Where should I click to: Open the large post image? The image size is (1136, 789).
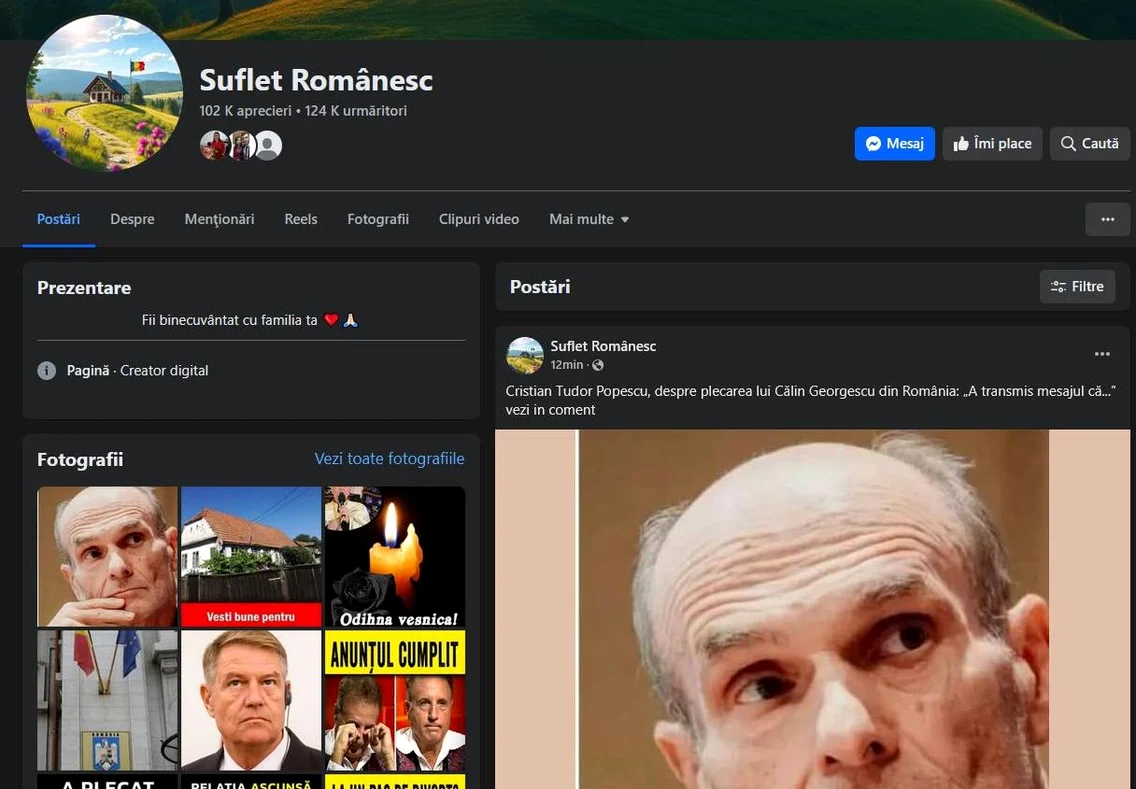(x=812, y=609)
